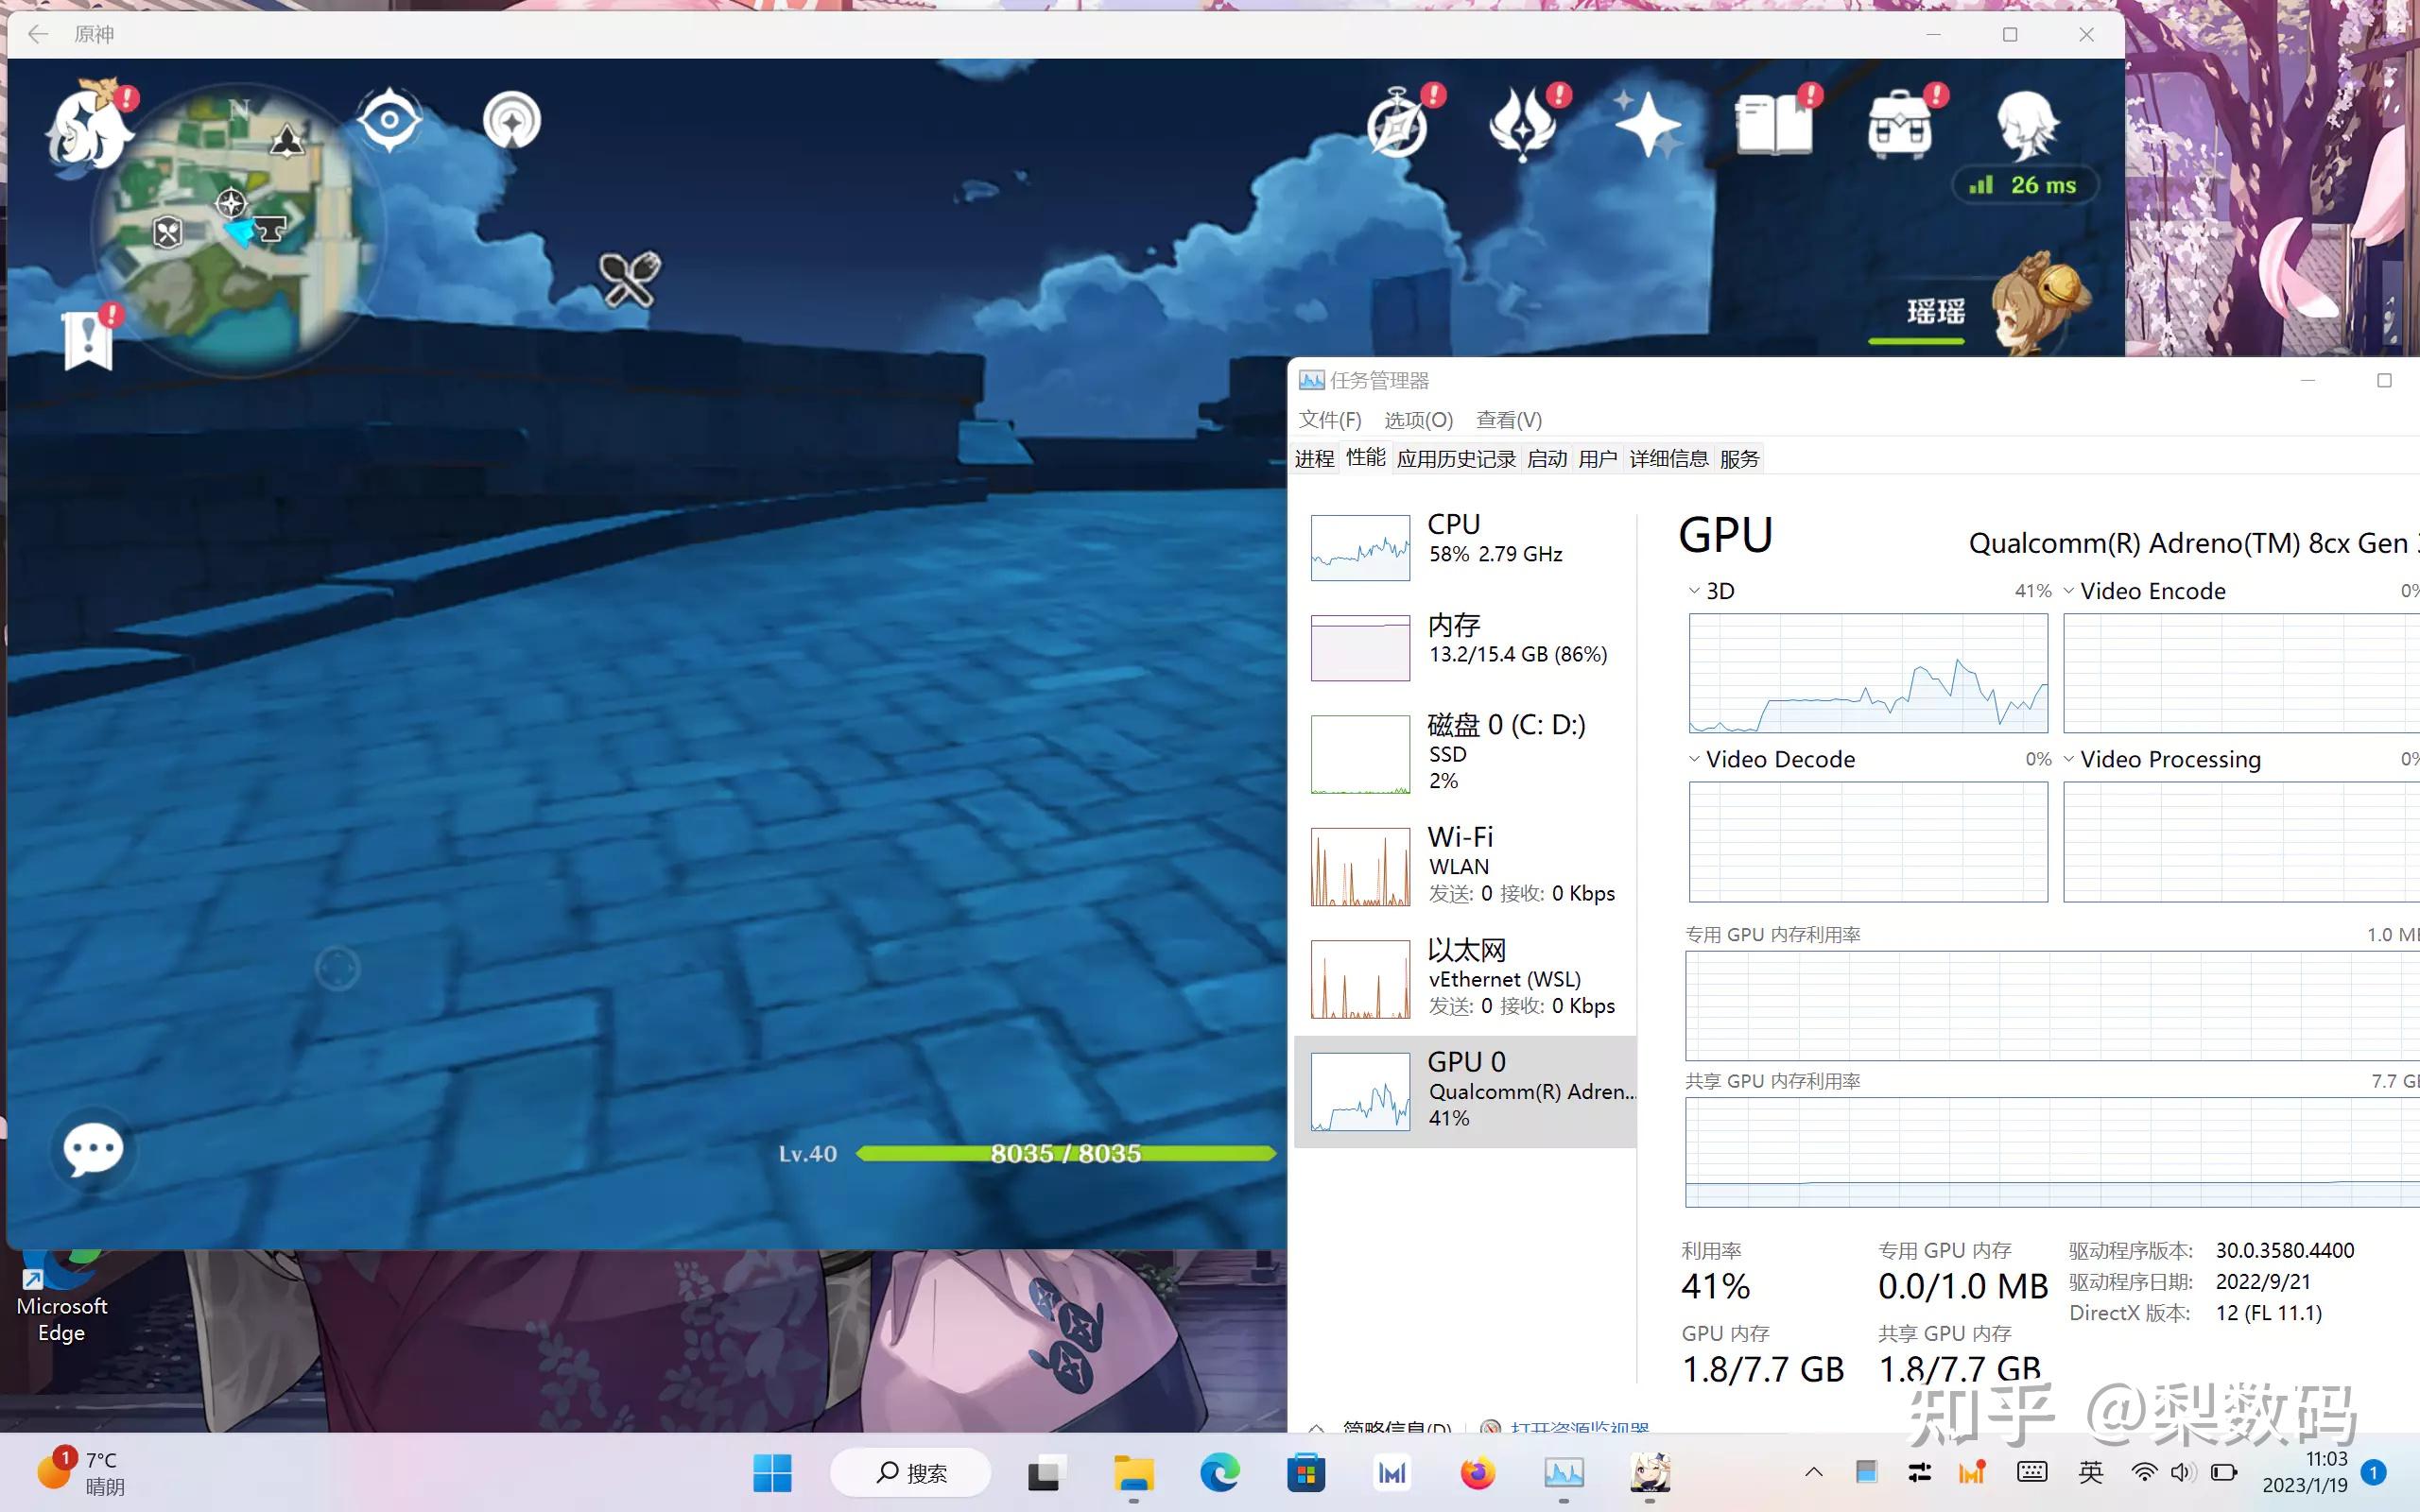
Task: Select the GPU 0 Qualcomm Adreno entry
Action: pyautogui.click(x=1465, y=1091)
